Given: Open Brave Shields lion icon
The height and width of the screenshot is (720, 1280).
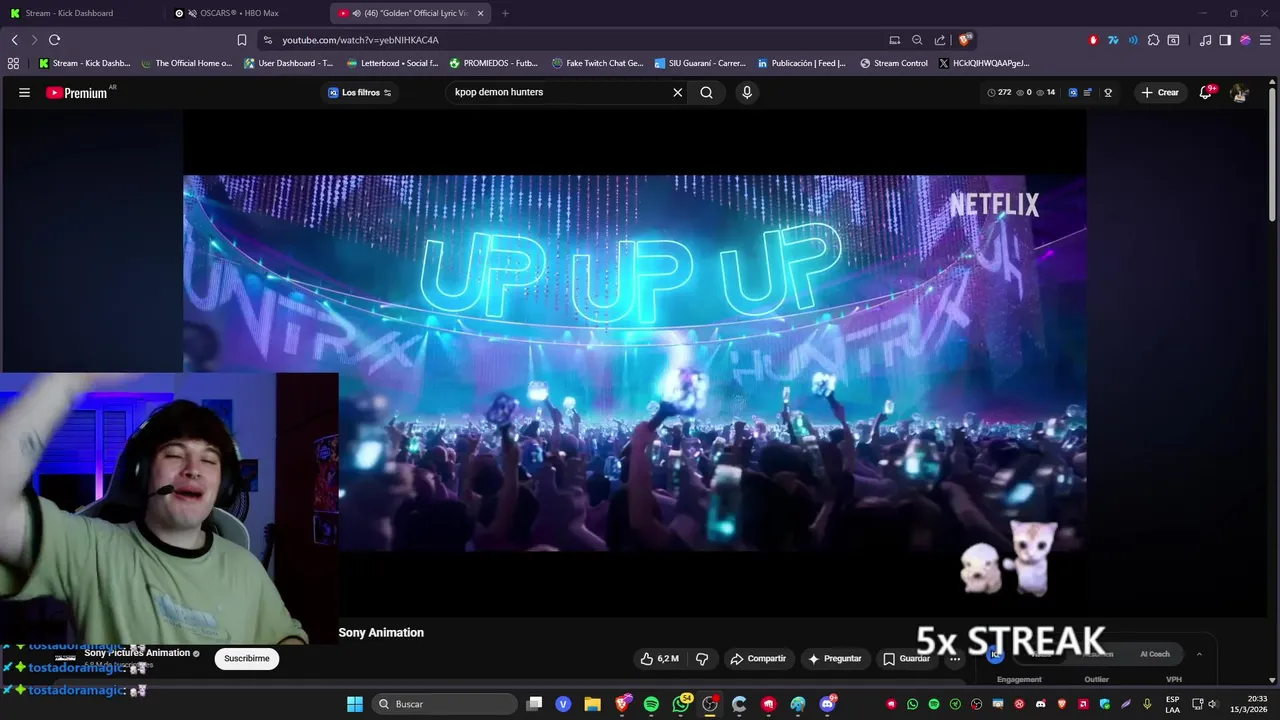Looking at the screenshot, I should pos(964,40).
